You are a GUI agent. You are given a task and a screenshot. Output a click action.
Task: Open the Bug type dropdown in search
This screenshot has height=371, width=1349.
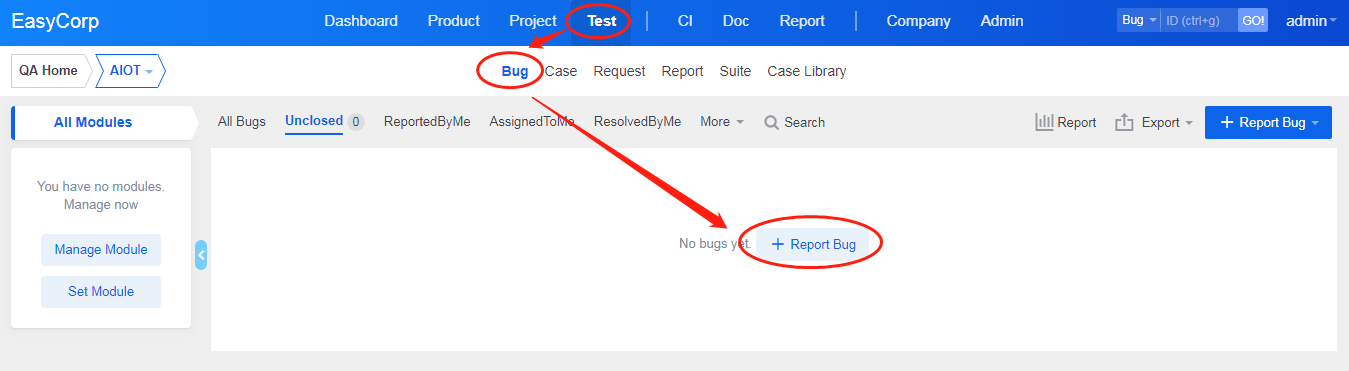(1138, 21)
